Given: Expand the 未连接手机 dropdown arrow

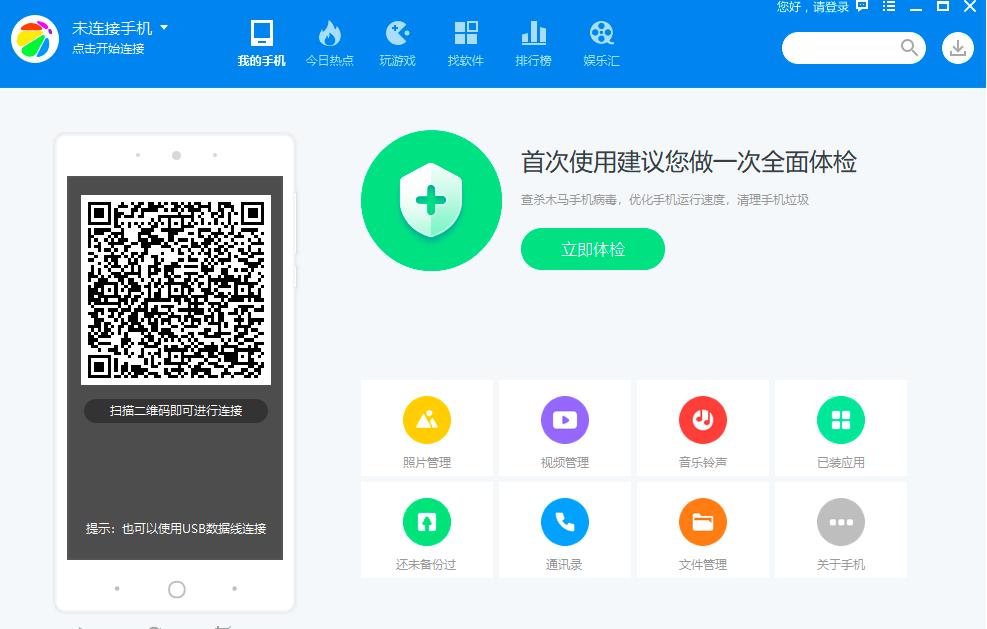Looking at the screenshot, I should pos(164,28).
